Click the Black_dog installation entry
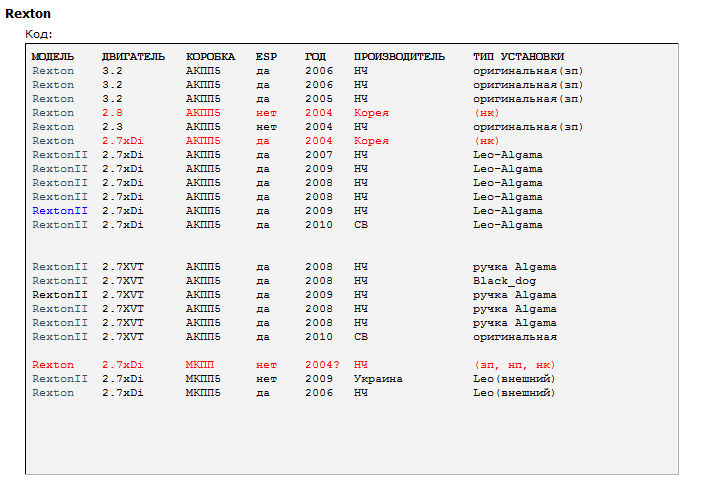This screenshot has height=490, width=719. (x=504, y=281)
